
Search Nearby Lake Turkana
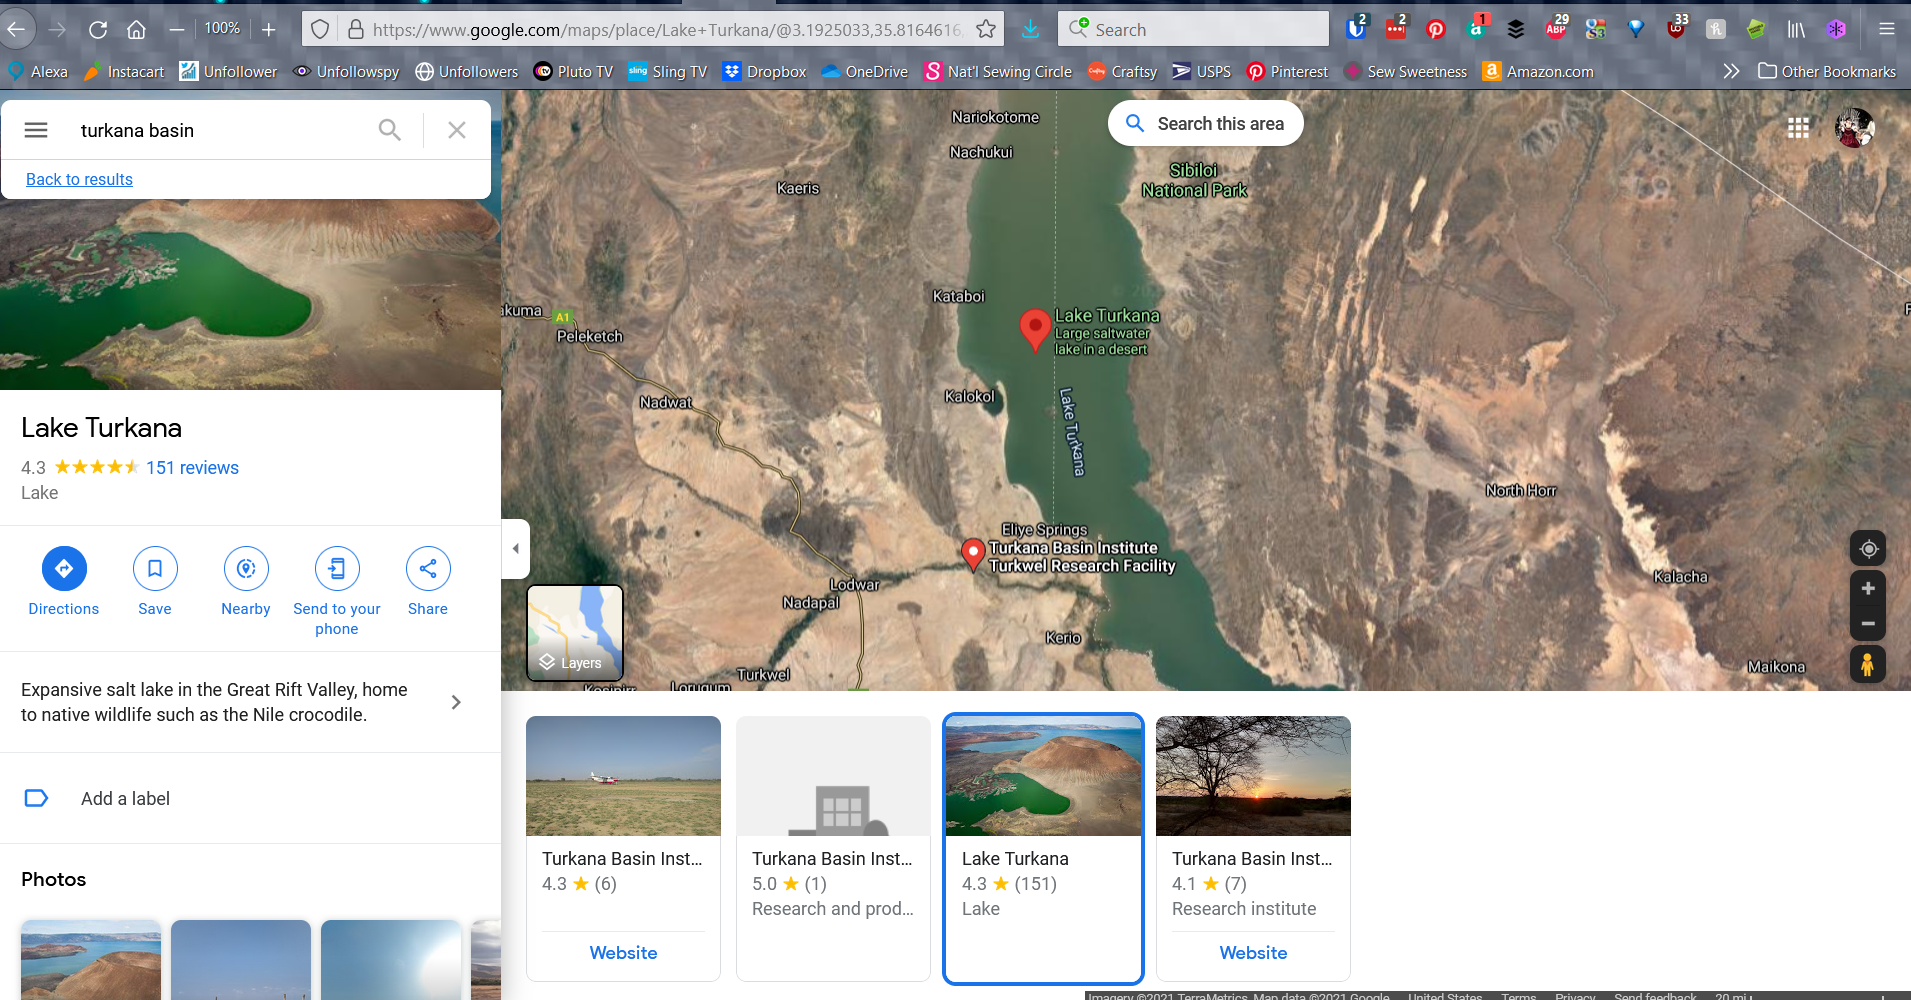click(x=246, y=582)
